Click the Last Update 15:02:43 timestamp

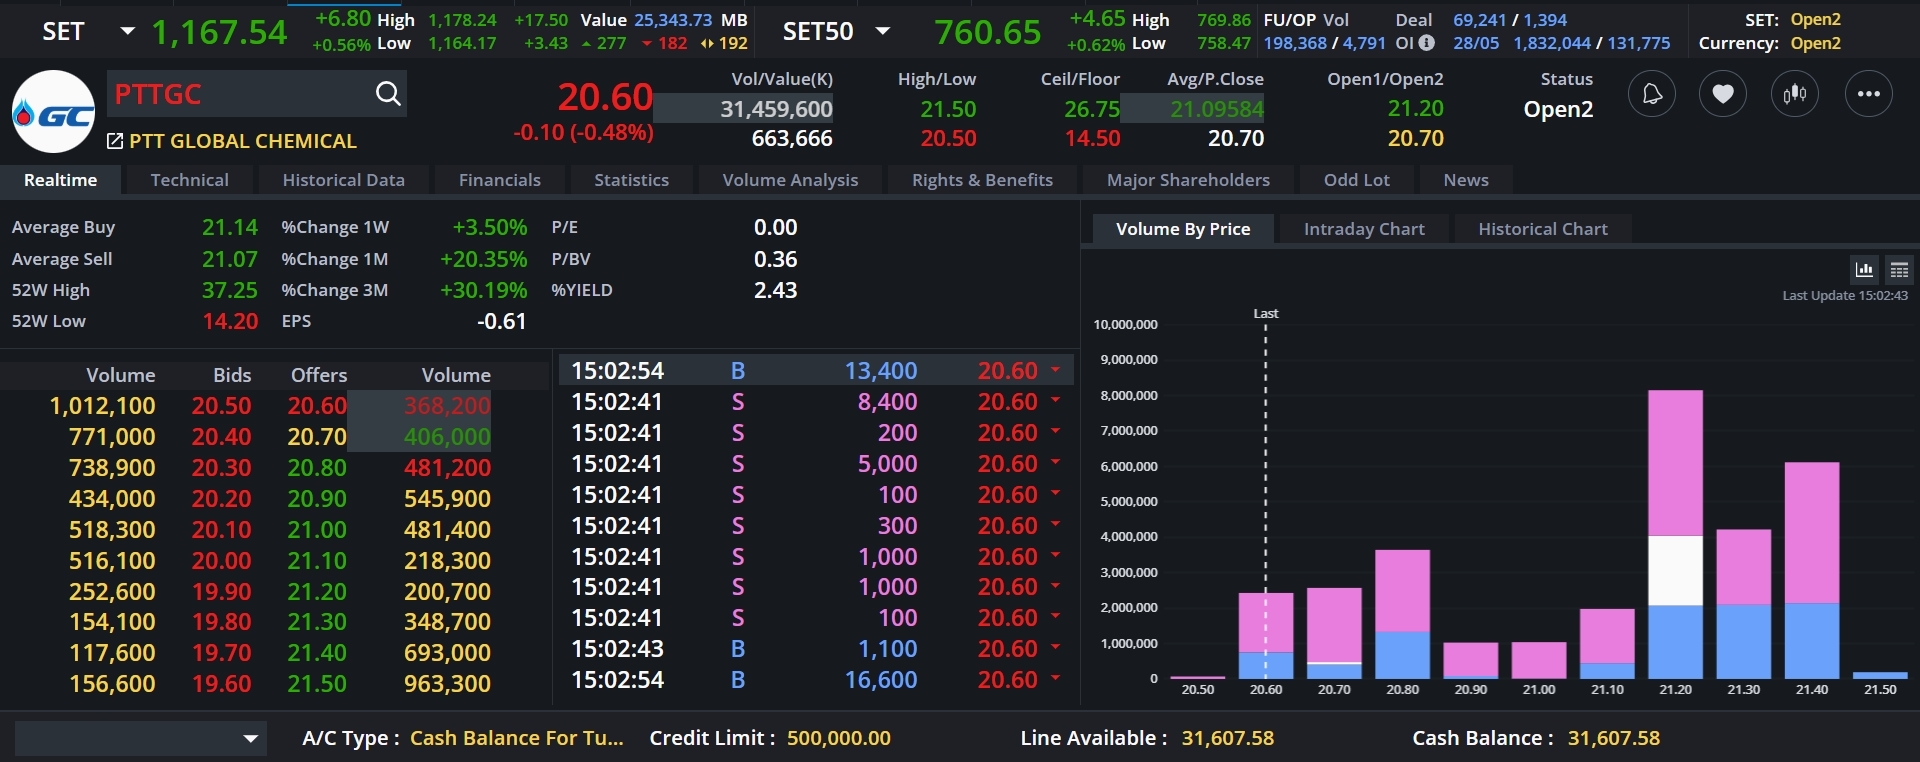(1845, 296)
